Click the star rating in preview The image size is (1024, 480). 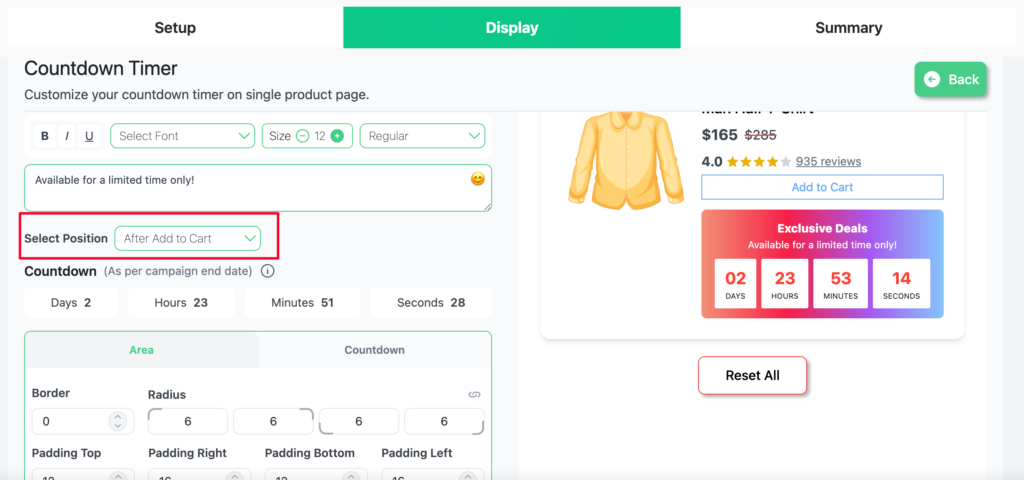point(758,161)
